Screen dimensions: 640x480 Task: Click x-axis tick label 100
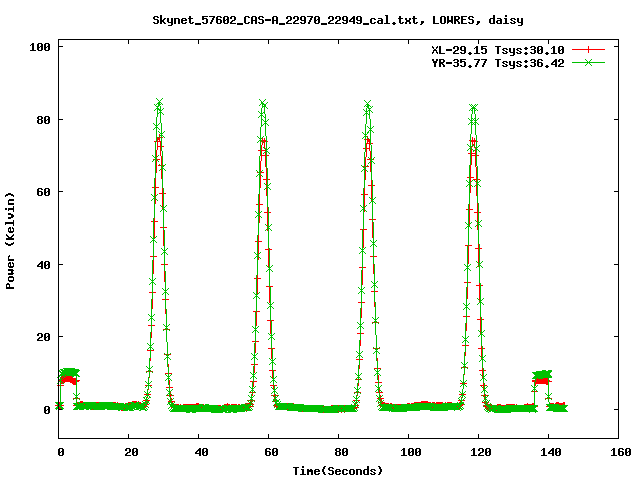pos(411,452)
